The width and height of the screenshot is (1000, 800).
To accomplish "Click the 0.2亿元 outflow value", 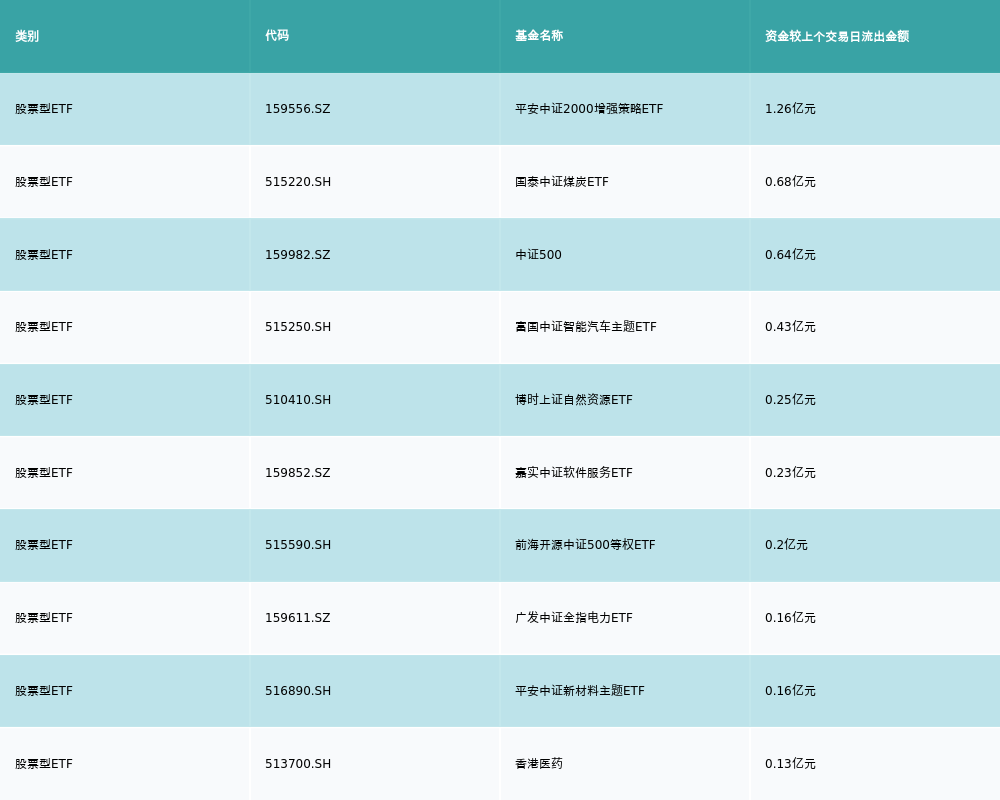I will coord(786,545).
